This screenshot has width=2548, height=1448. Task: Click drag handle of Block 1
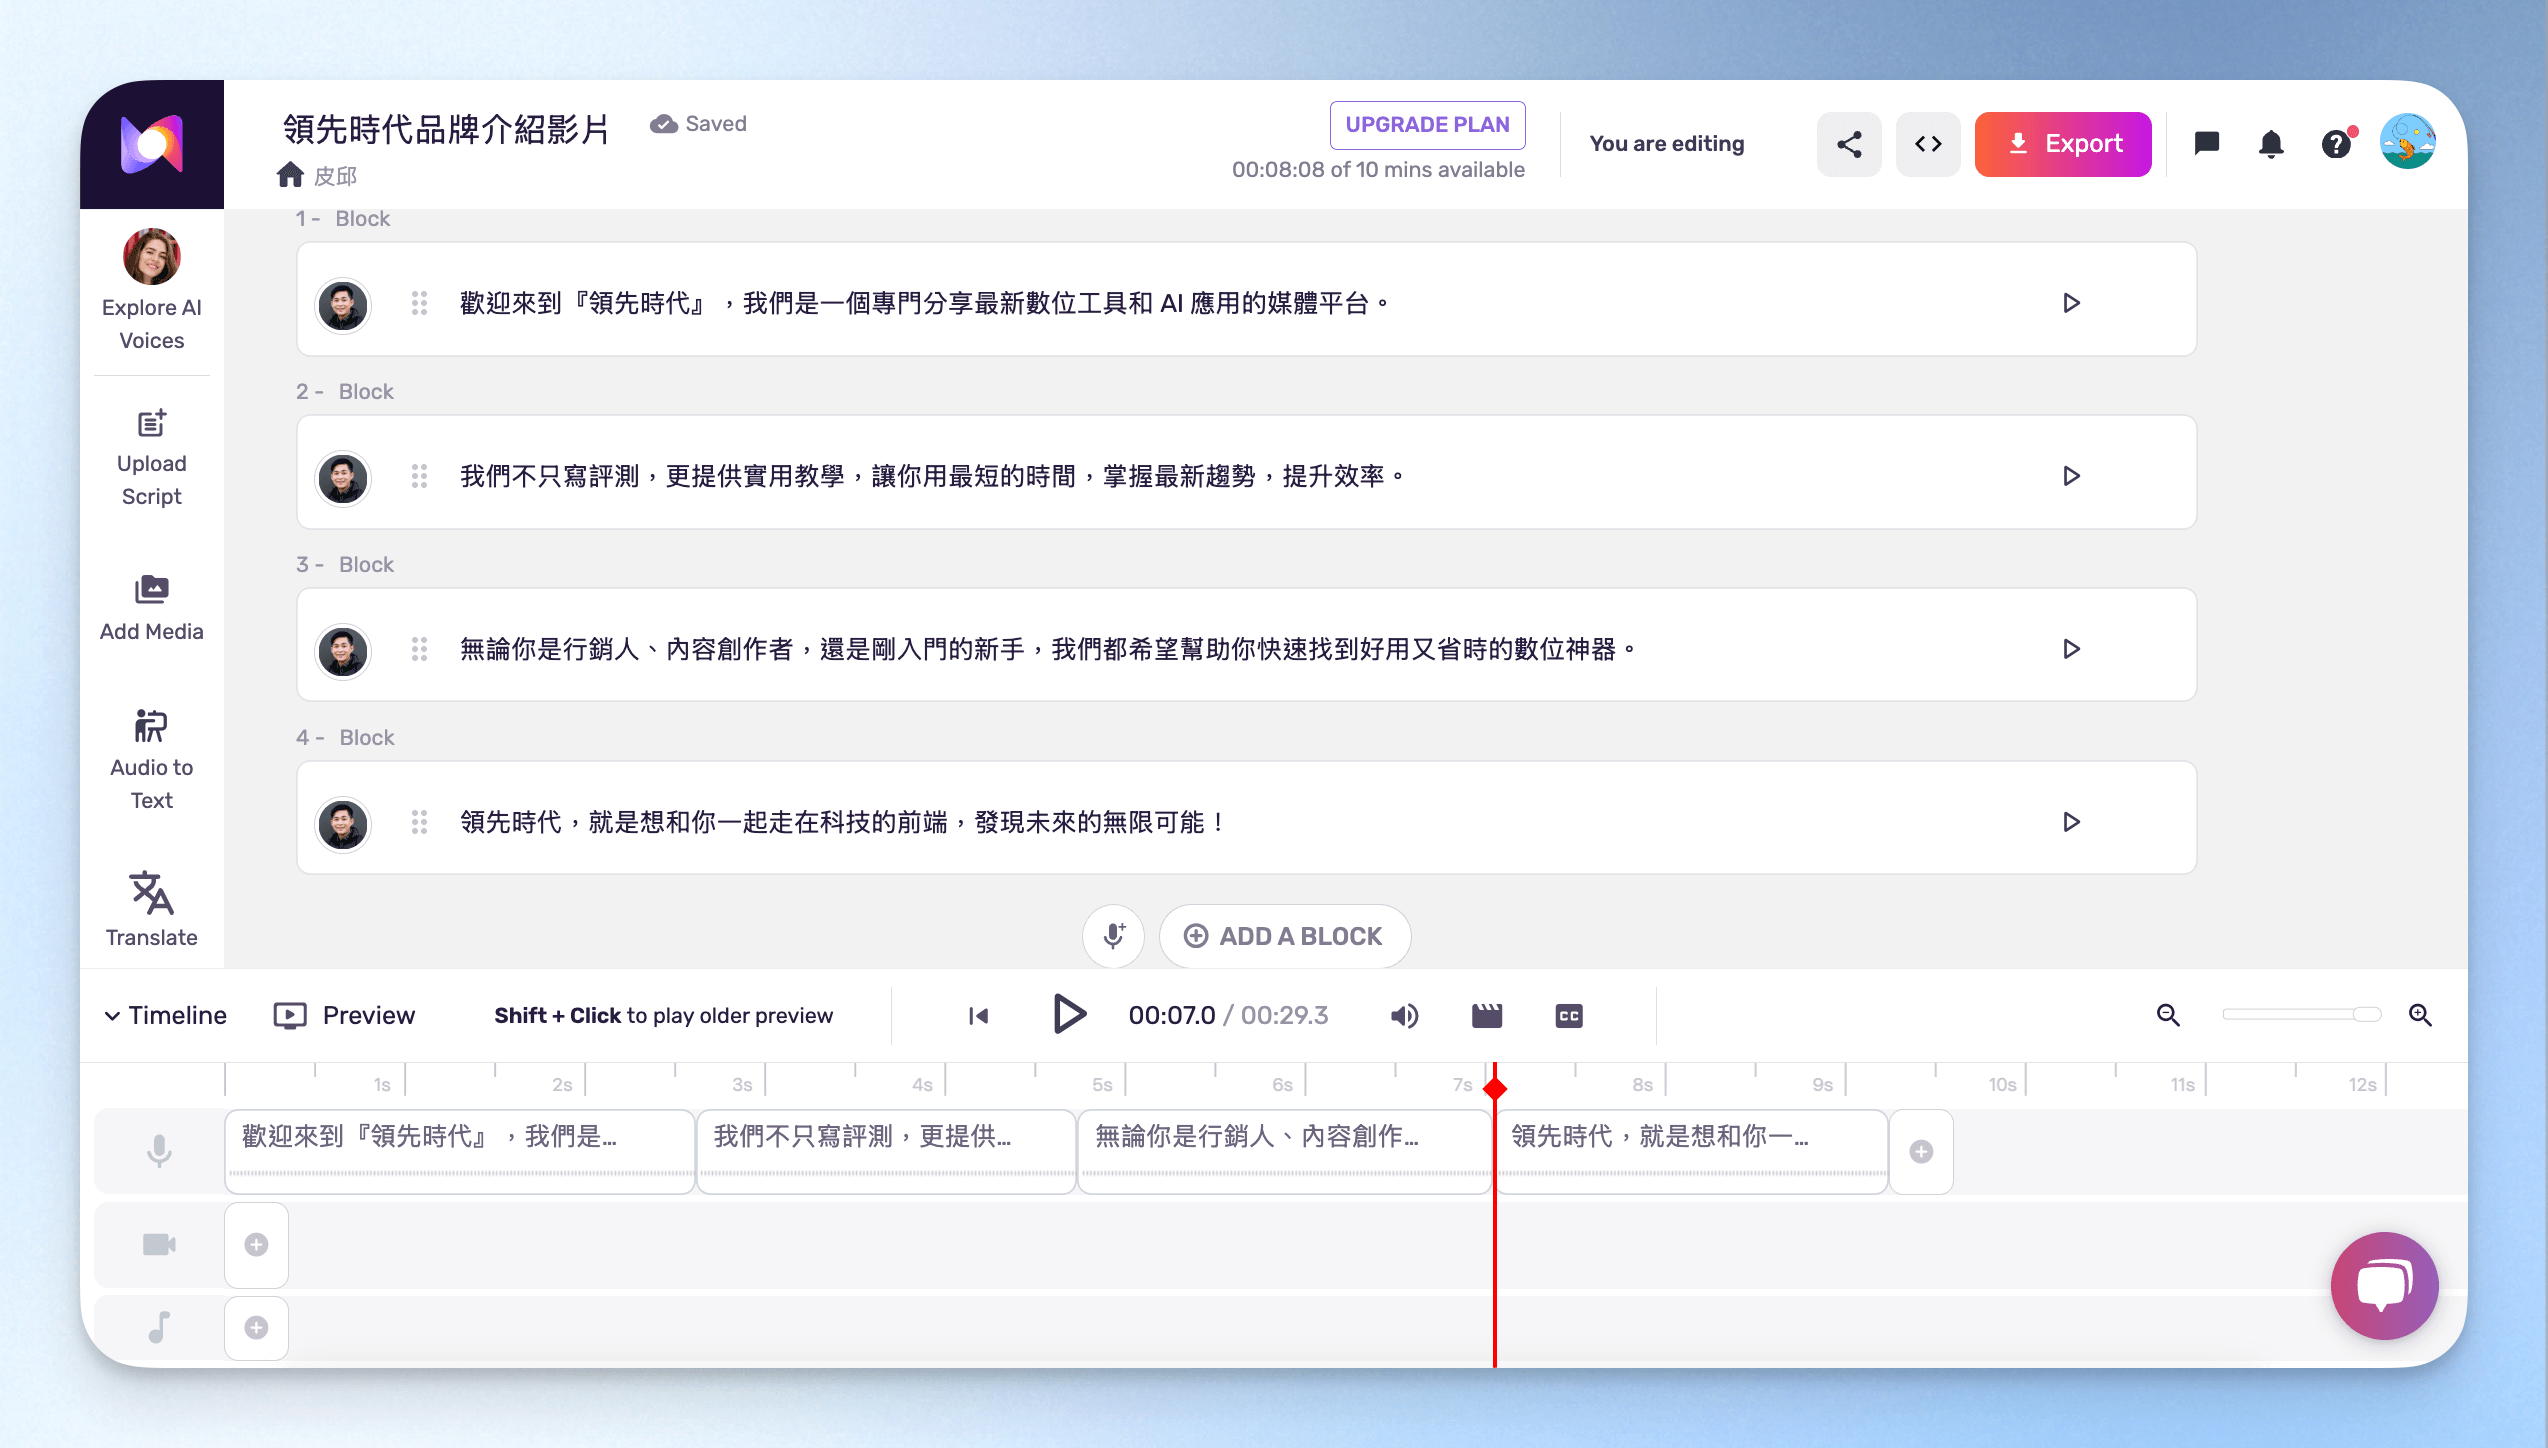(x=419, y=303)
